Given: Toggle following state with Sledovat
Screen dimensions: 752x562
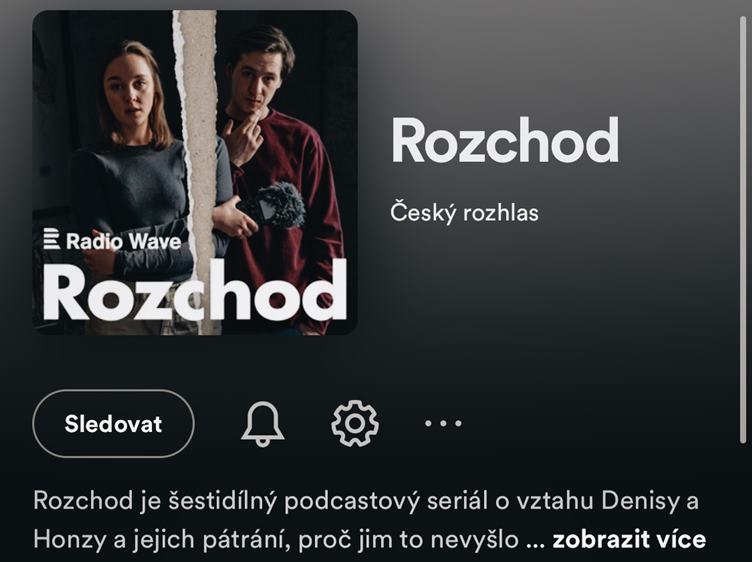Looking at the screenshot, I should pyautogui.click(x=113, y=424).
